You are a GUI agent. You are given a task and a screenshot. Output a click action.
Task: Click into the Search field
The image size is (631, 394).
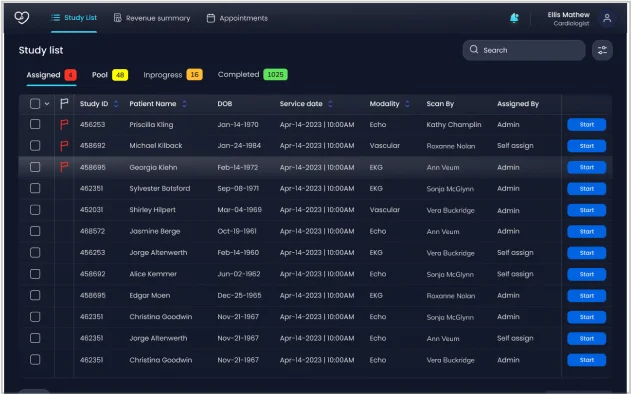coord(524,50)
